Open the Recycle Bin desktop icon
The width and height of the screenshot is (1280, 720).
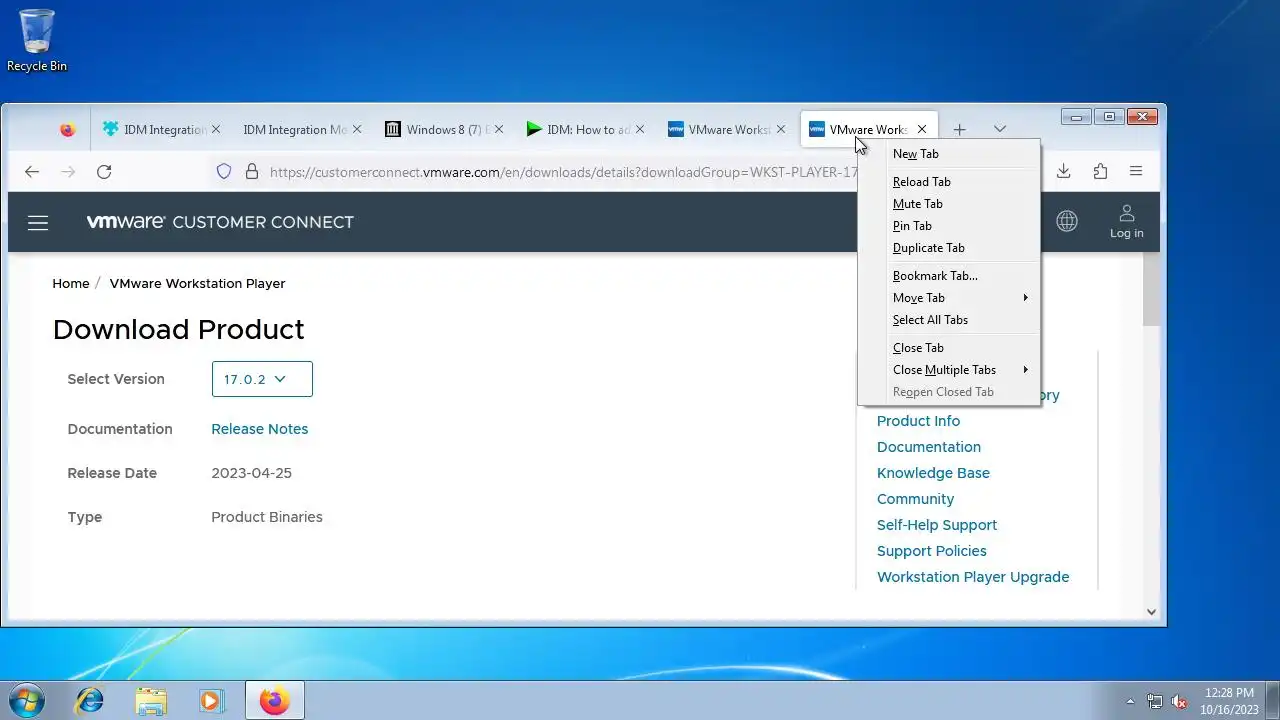tap(37, 41)
